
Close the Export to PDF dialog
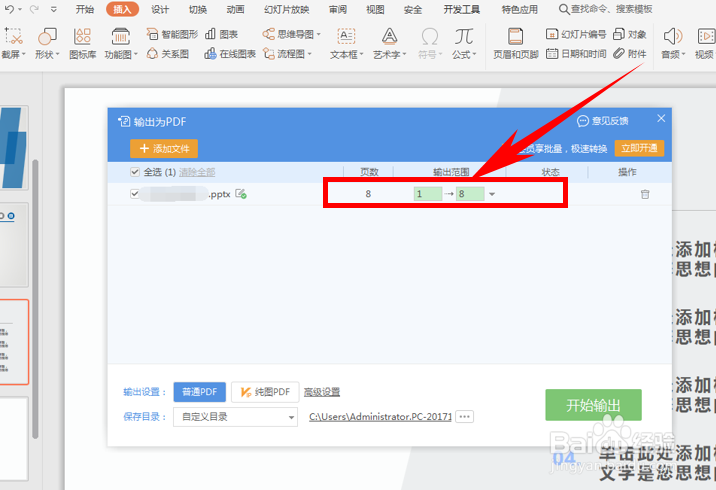tap(661, 118)
